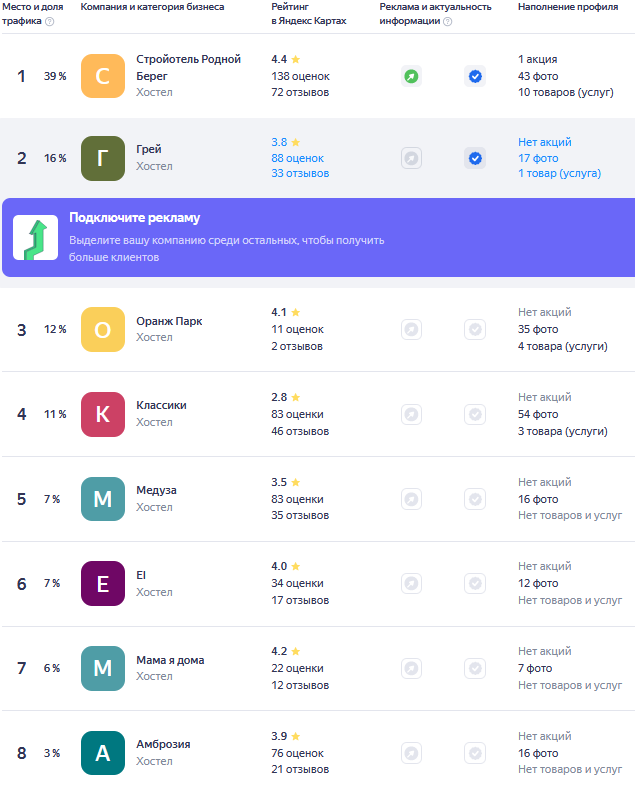Click 'Нет акций' link in Грей row
Screen dimensions: 635x795
tap(545, 142)
